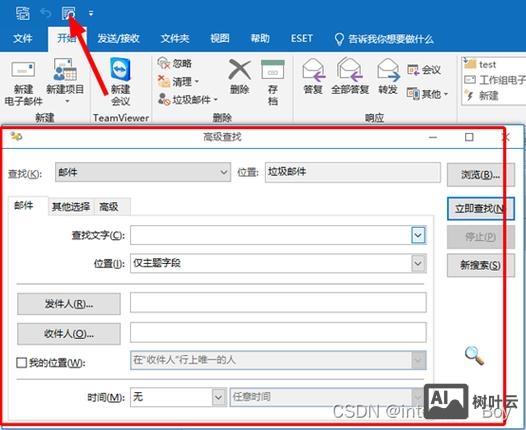
Task: Click the 新建电子邮件 icon
Action: [23, 70]
